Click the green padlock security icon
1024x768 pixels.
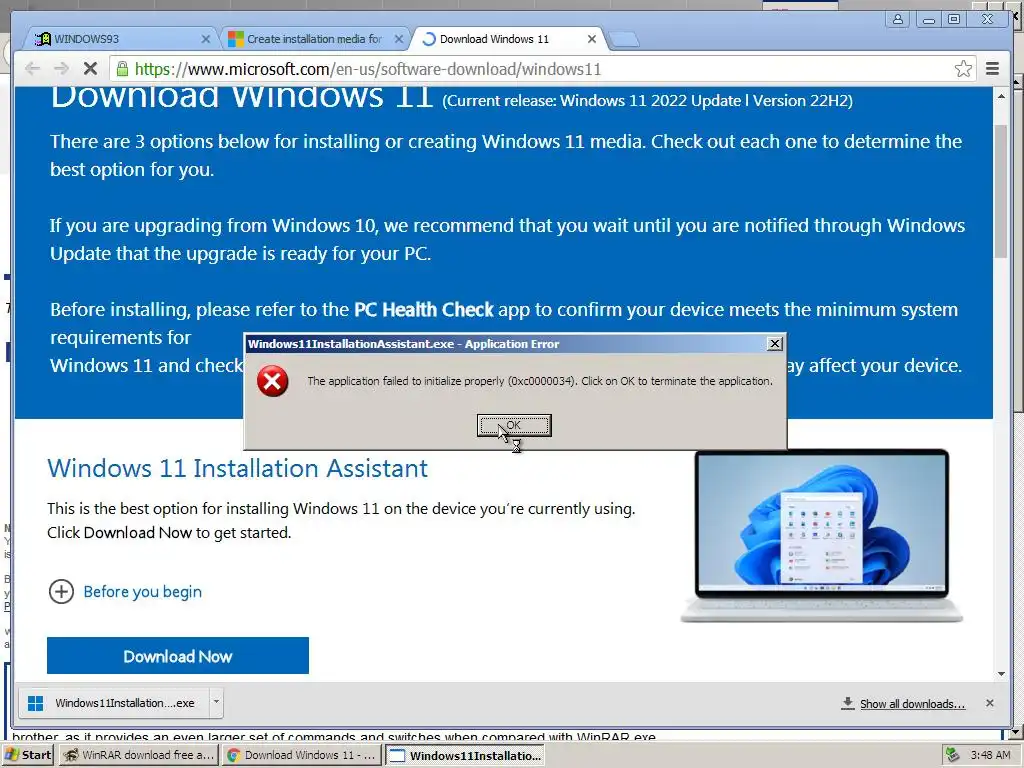click(x=122, y=69)
